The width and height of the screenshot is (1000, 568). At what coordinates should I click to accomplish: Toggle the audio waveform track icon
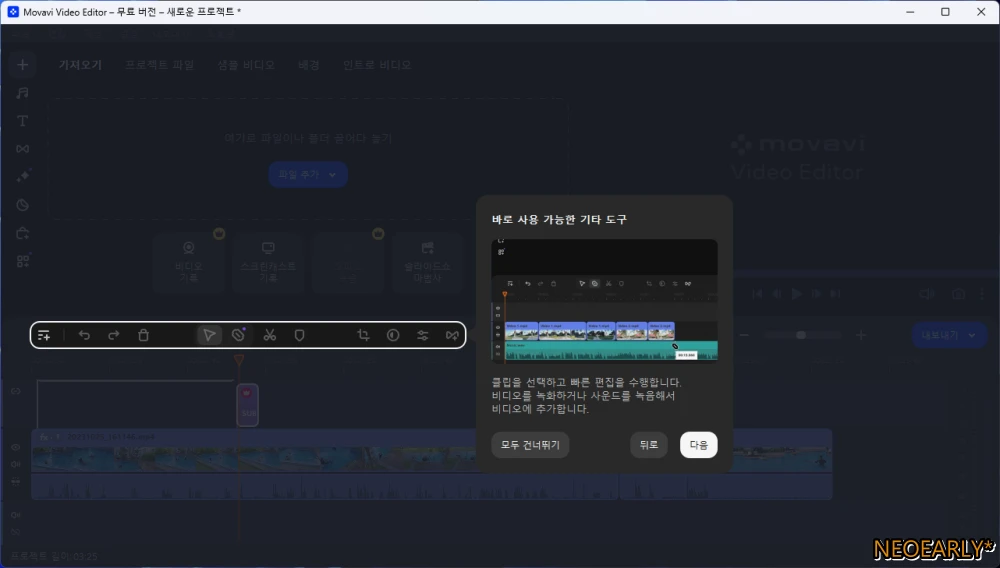[x=16, y=482]
